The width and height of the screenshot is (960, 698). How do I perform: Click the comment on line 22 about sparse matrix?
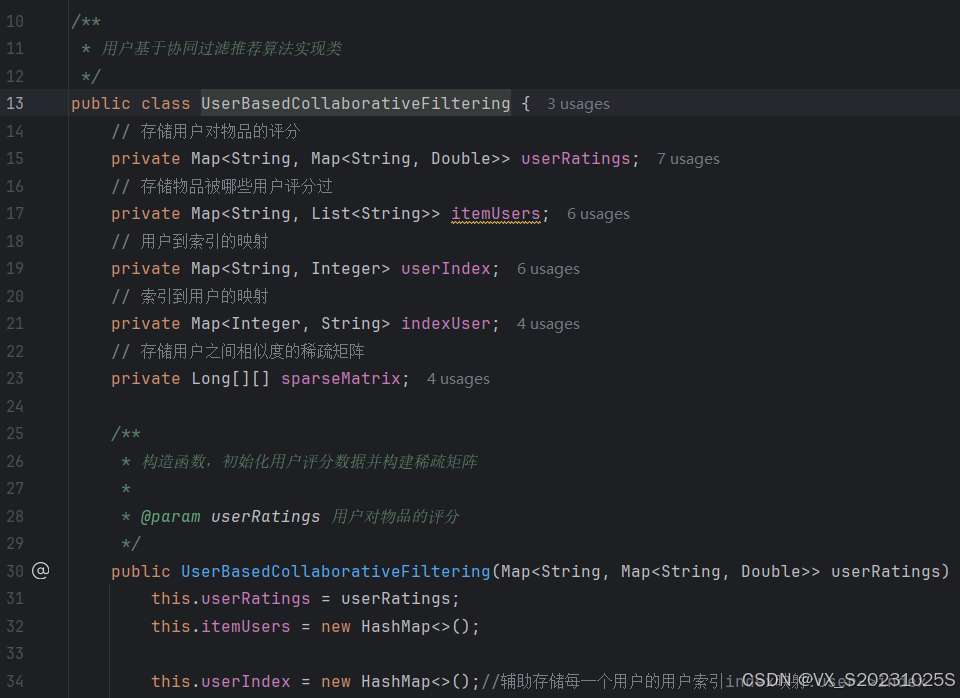[238, 351]
